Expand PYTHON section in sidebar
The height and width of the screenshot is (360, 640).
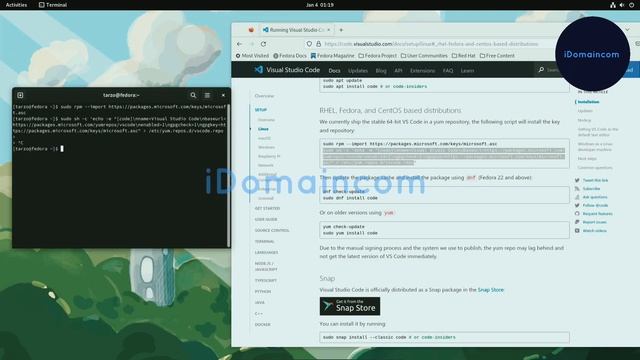[263, 292]
